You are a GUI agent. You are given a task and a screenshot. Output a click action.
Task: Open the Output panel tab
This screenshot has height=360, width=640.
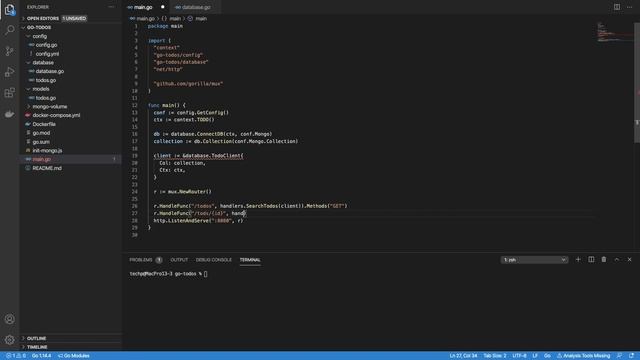[x=179, y=260]
